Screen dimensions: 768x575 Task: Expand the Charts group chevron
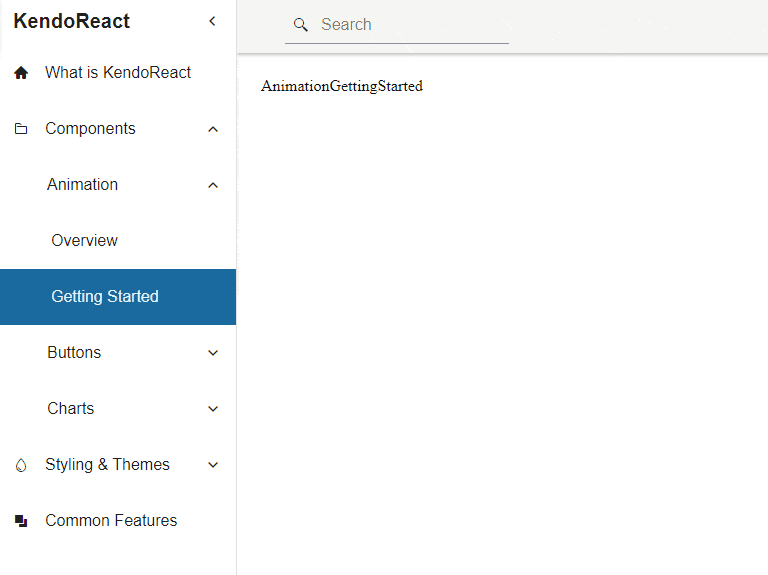tap(213, 409)
